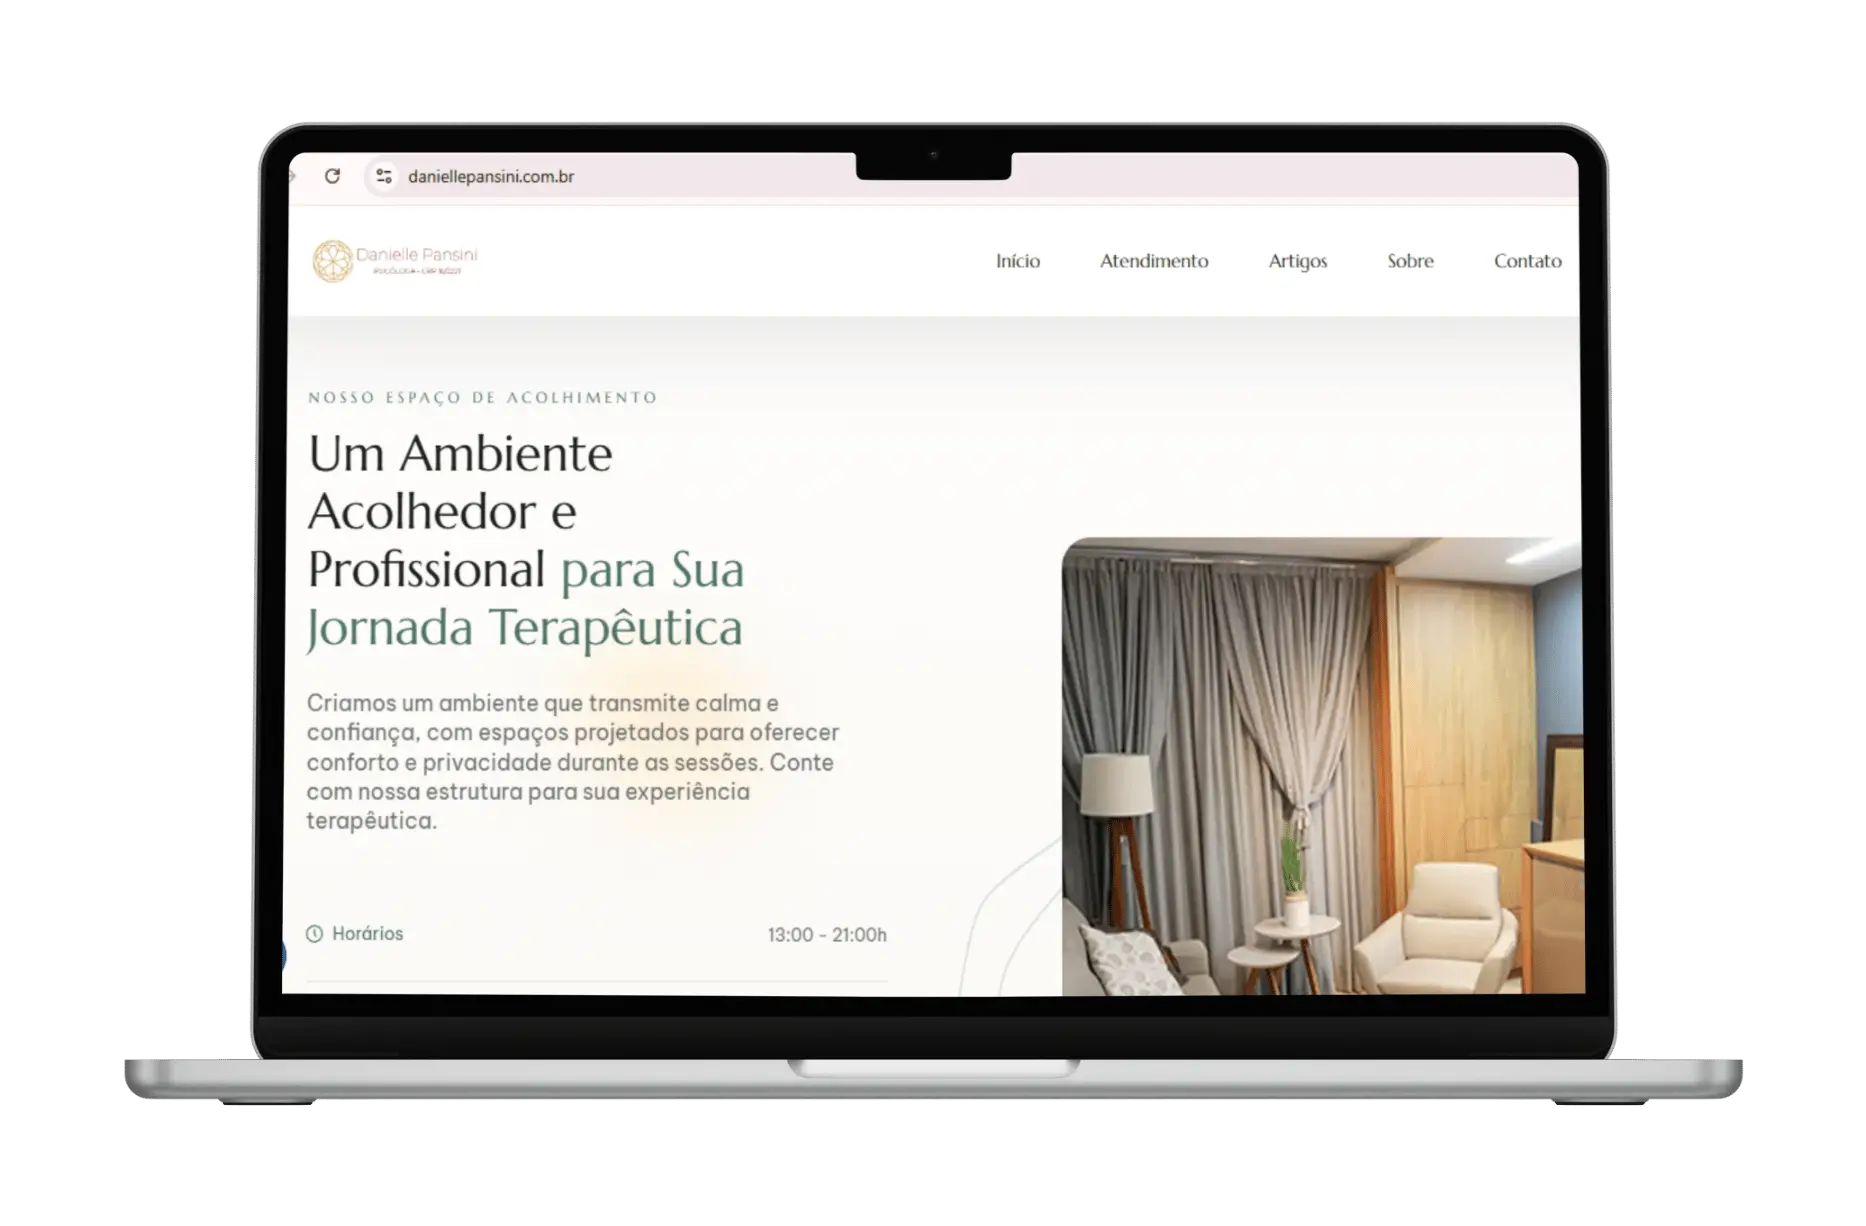This screenshot has height=1226, width=1866.
Task: Click the green 'Jornada Terapêutica' heading text
Action: coord(524,628)
